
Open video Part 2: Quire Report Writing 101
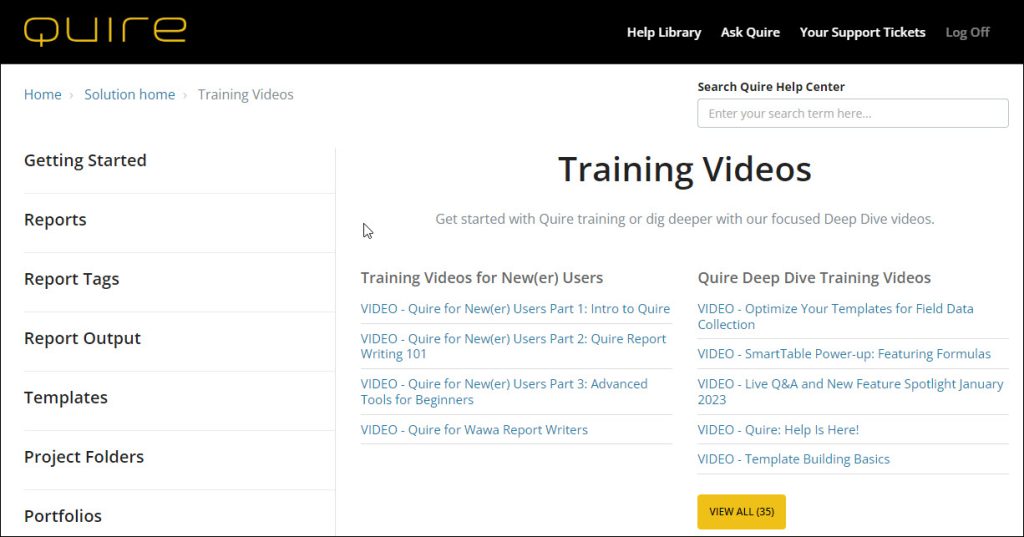coord(513,346)
